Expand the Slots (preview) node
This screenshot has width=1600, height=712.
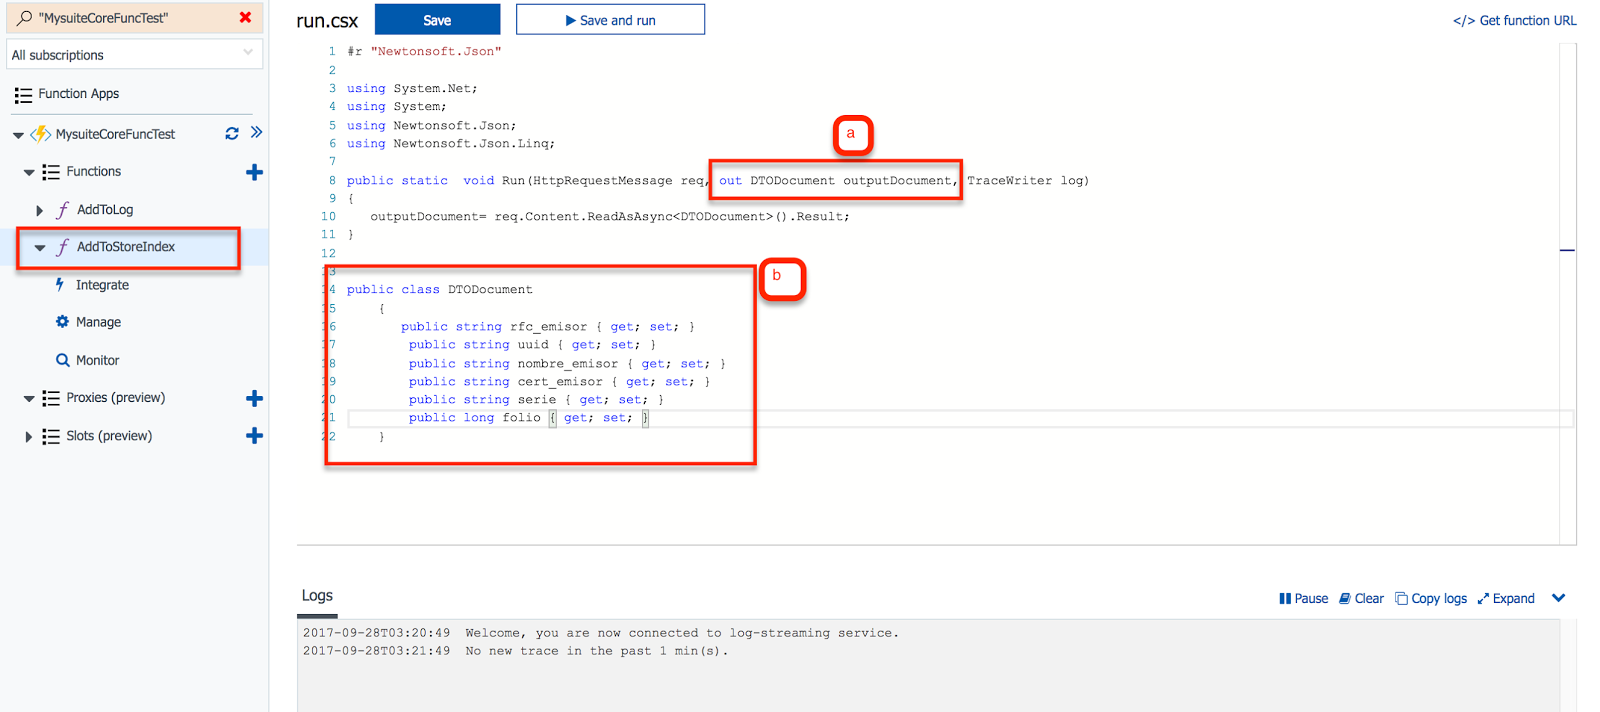point(28,436)
